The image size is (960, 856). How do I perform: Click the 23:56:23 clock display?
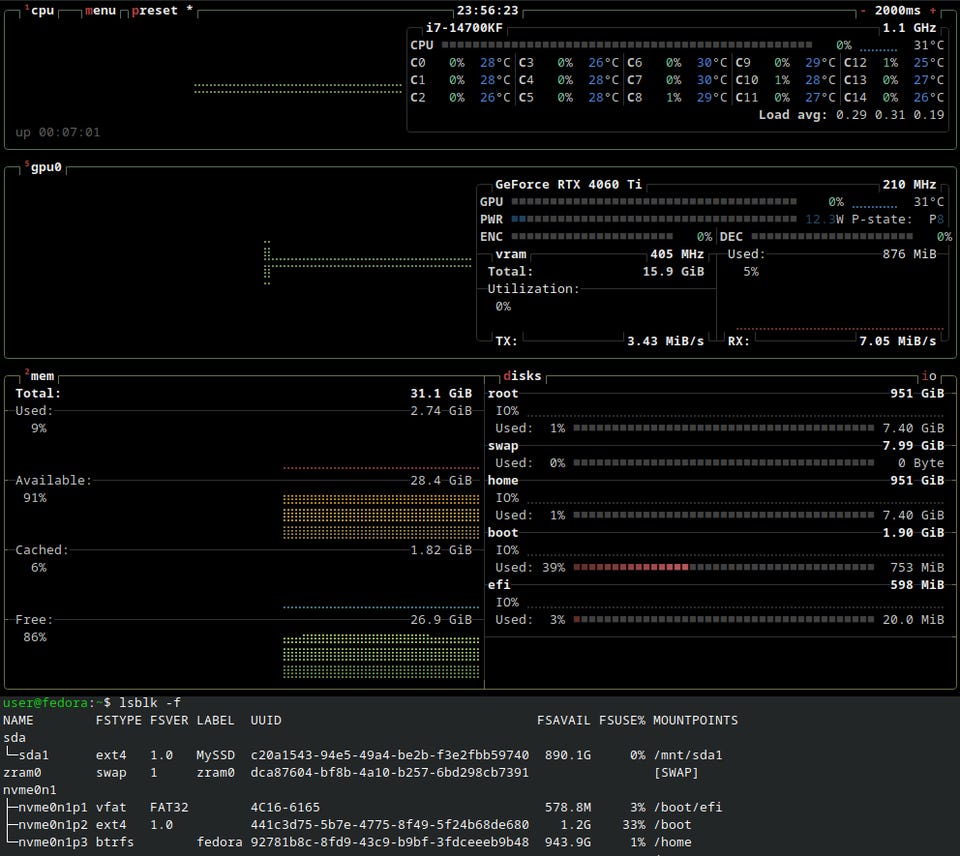tap(487, 10)
